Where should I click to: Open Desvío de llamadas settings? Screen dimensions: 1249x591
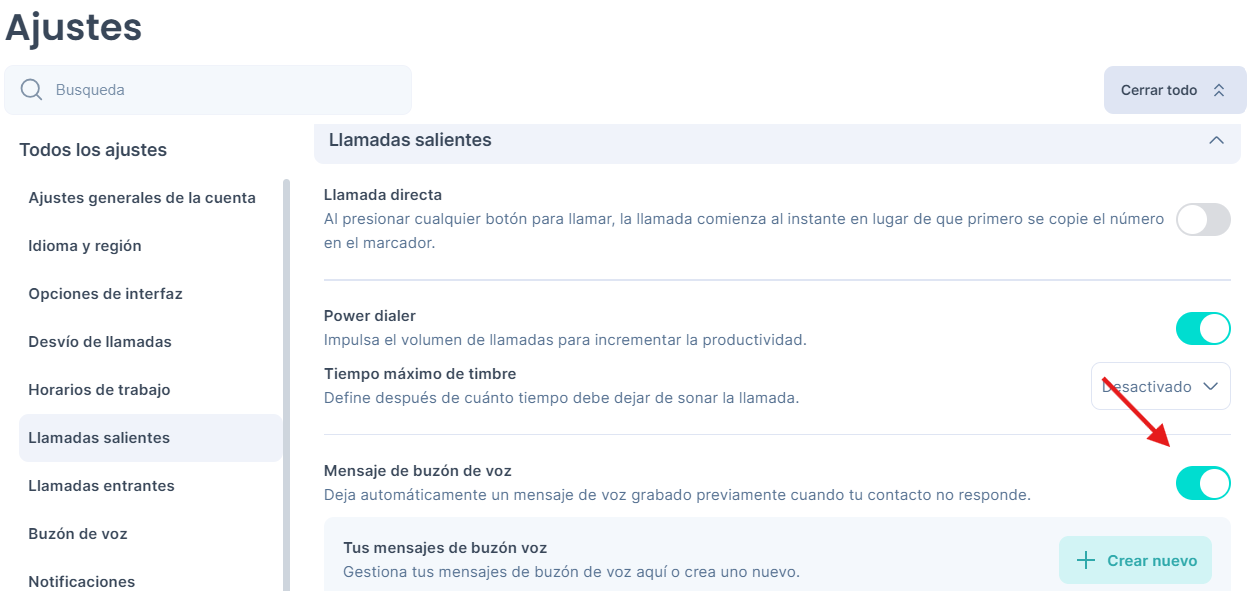[x=100, y=342]
